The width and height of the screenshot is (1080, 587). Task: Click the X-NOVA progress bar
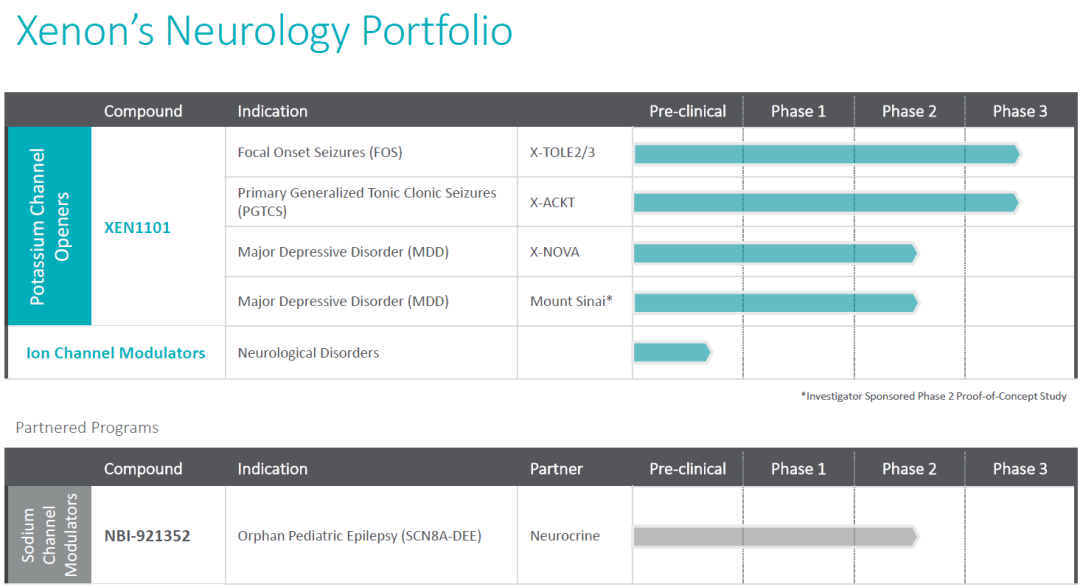[x=775, y=252]
